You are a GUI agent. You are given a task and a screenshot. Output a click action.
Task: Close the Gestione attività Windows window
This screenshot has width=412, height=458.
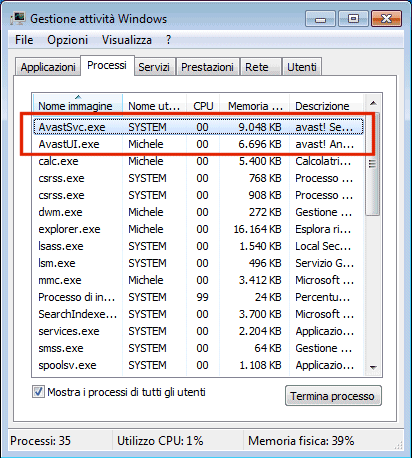[x=386, y=19]
